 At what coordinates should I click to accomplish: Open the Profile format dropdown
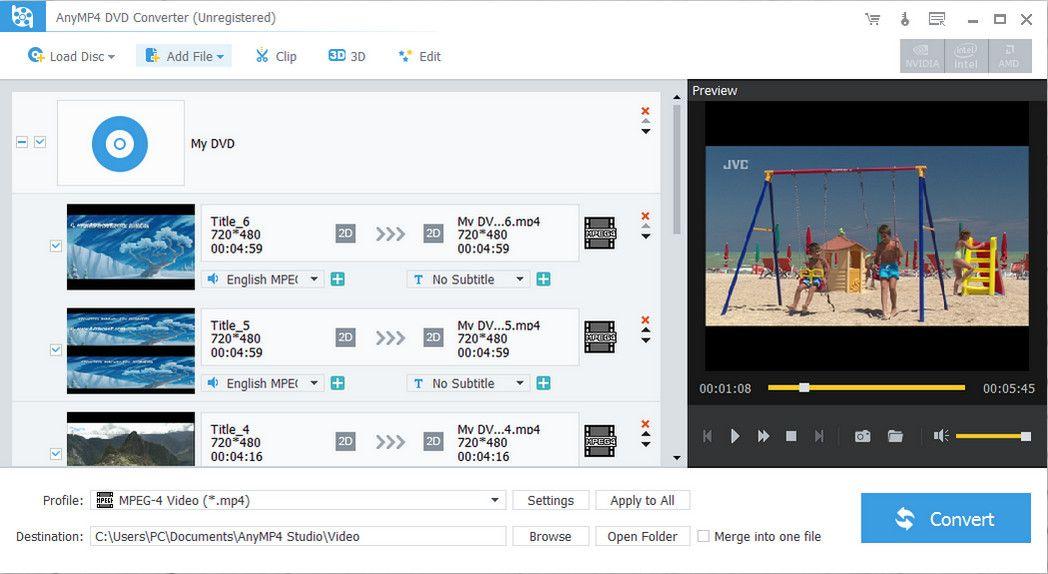coord(495,500)
